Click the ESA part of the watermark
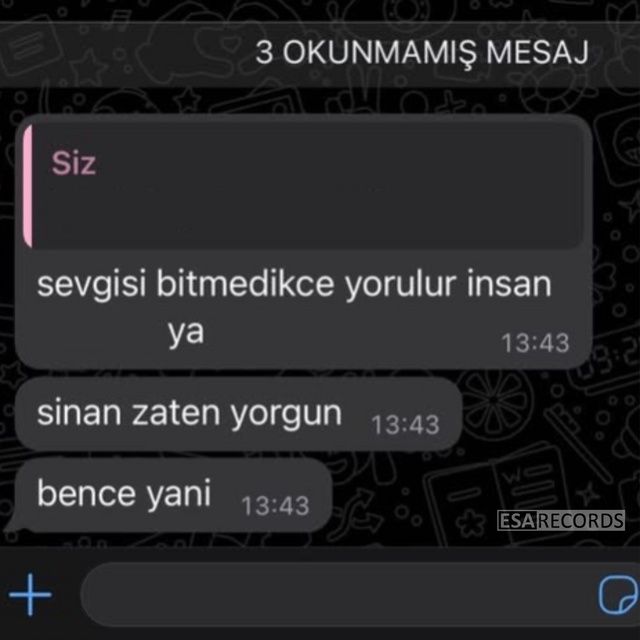Image resolution: width=640 pixels, height=640 pixels. (517, 520)
